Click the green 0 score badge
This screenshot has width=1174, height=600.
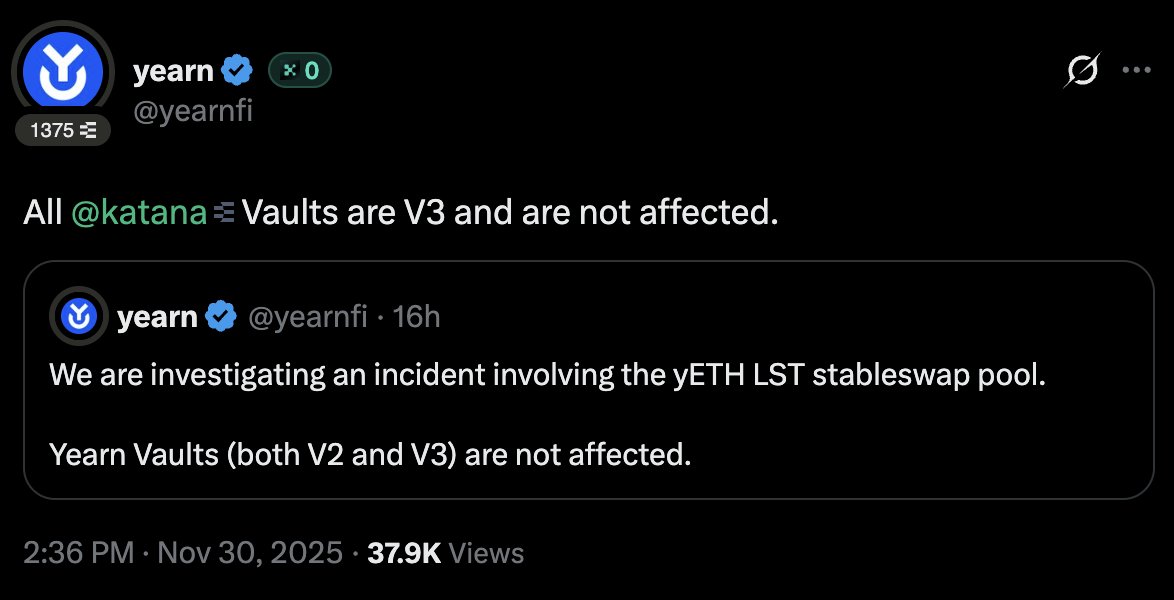click(300, 71)
